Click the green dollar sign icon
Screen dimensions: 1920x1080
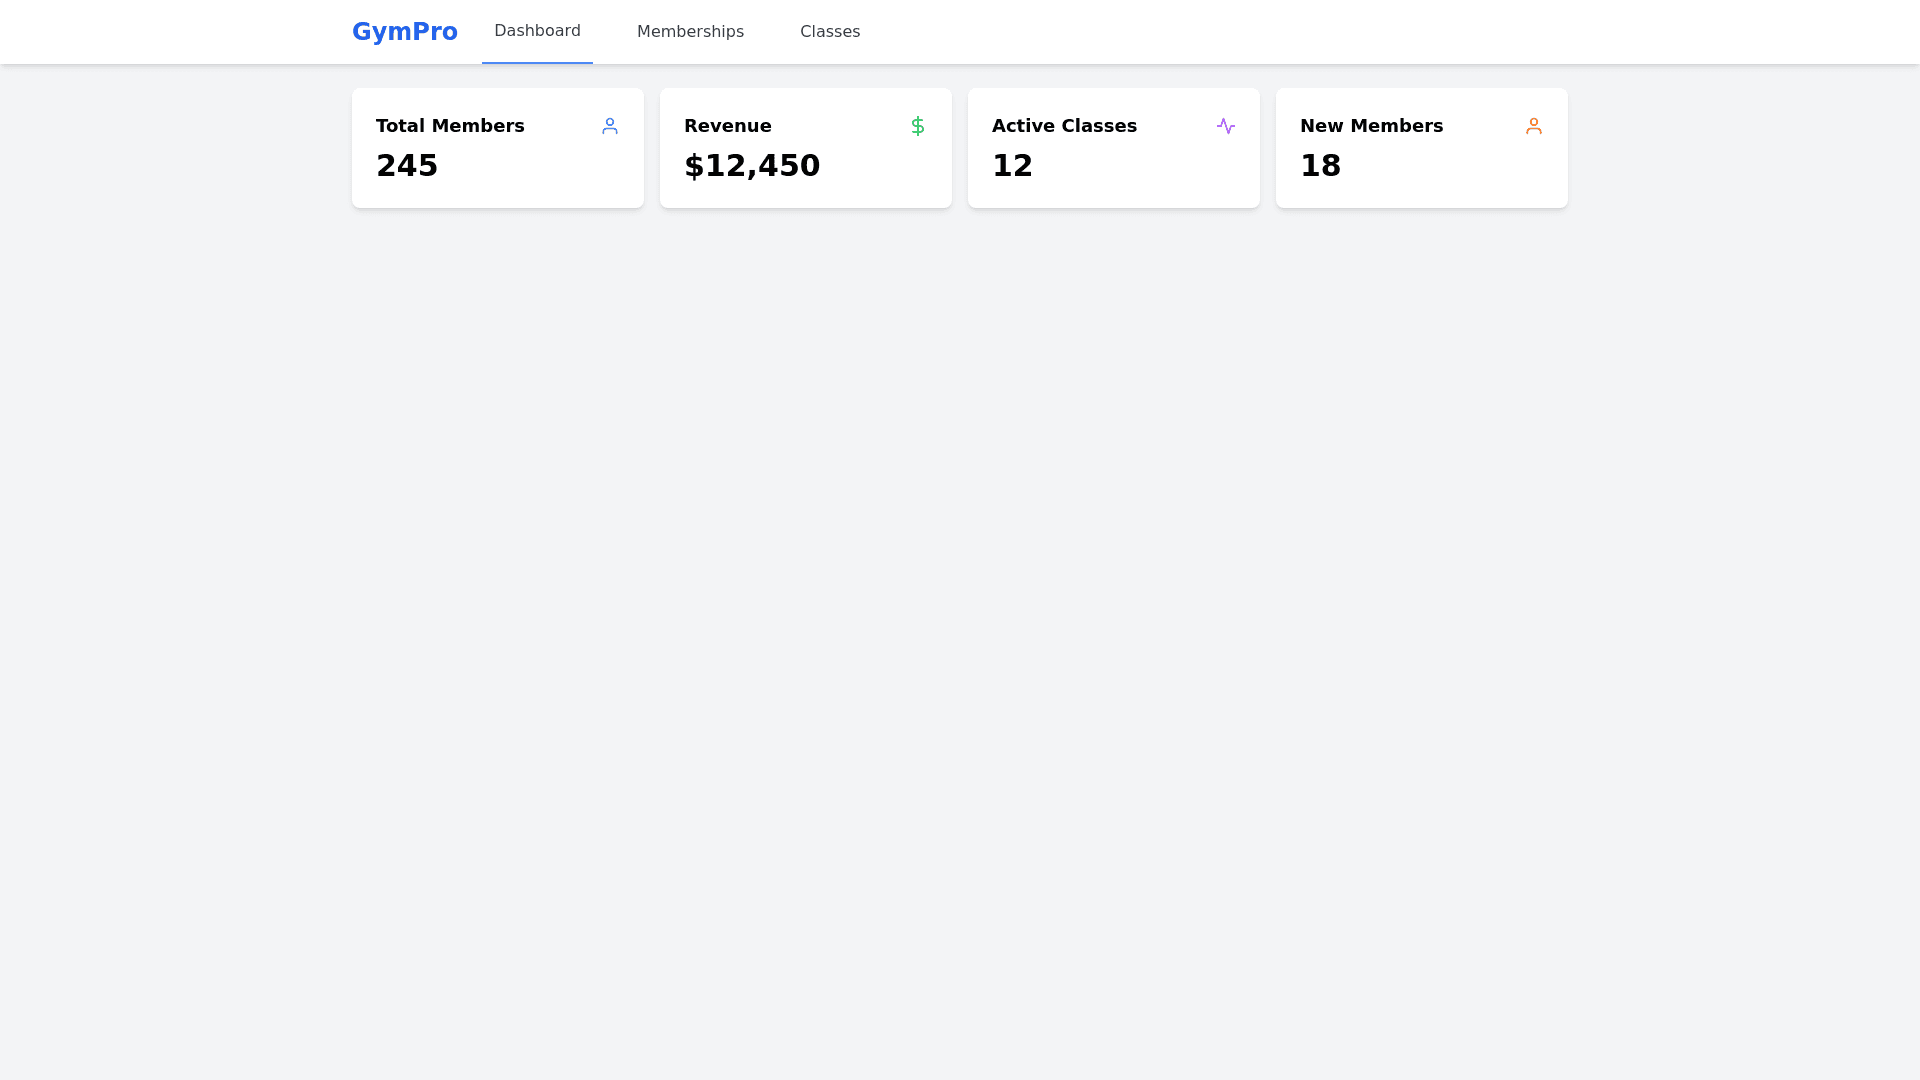[x=918, y=126]
